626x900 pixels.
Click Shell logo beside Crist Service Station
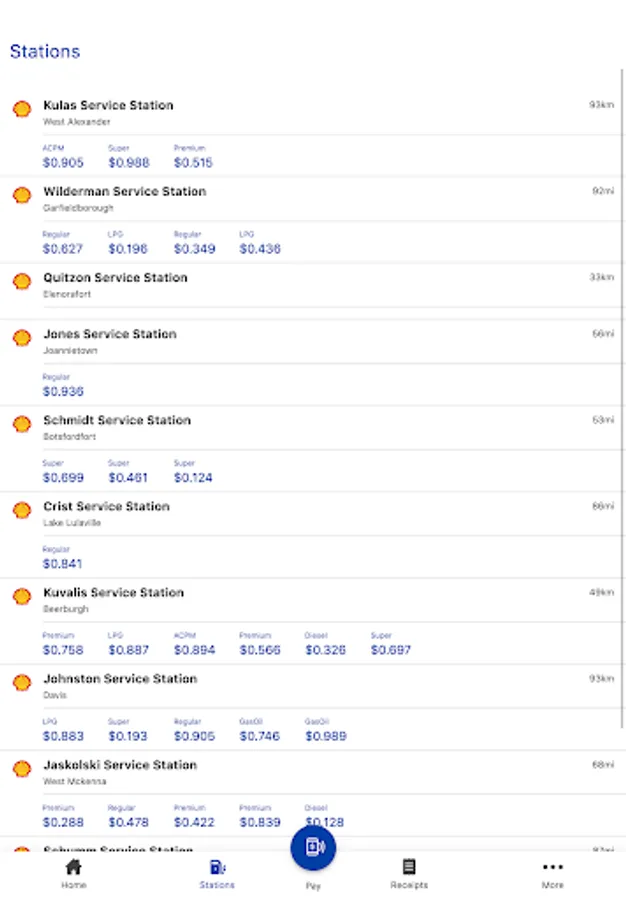tap(21, 510)
